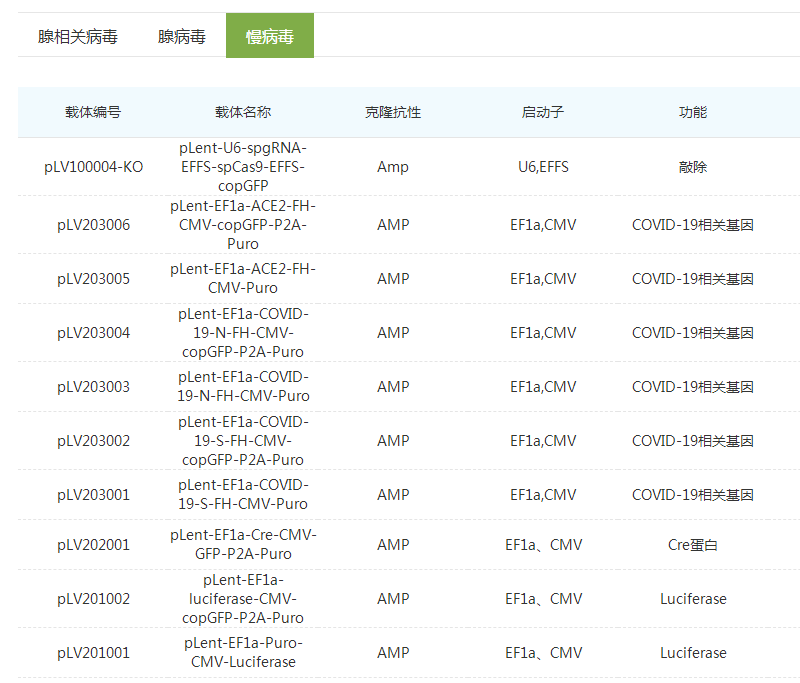Click the 功能 column header

[x=693, y=112]
